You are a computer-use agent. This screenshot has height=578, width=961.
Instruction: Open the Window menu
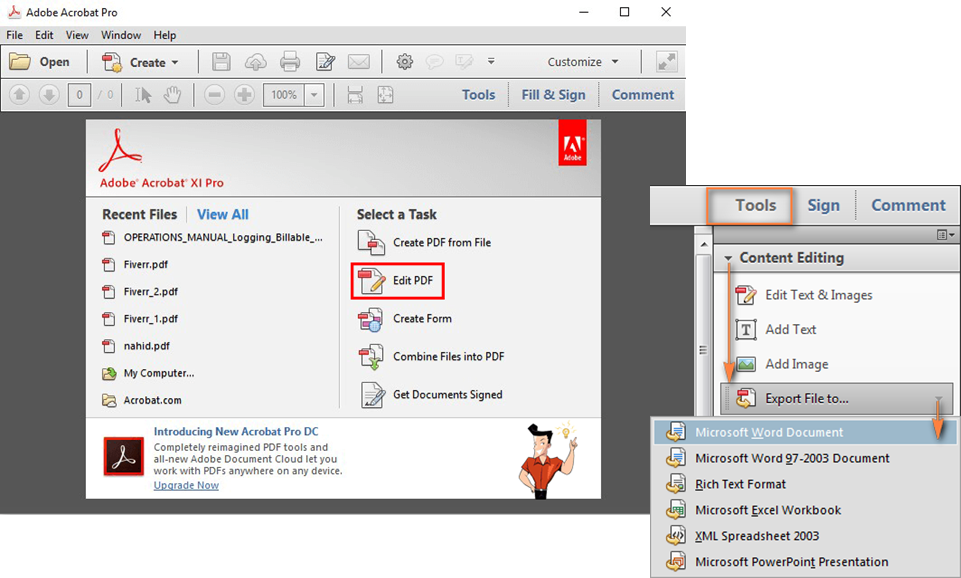[x=121, y=35]
